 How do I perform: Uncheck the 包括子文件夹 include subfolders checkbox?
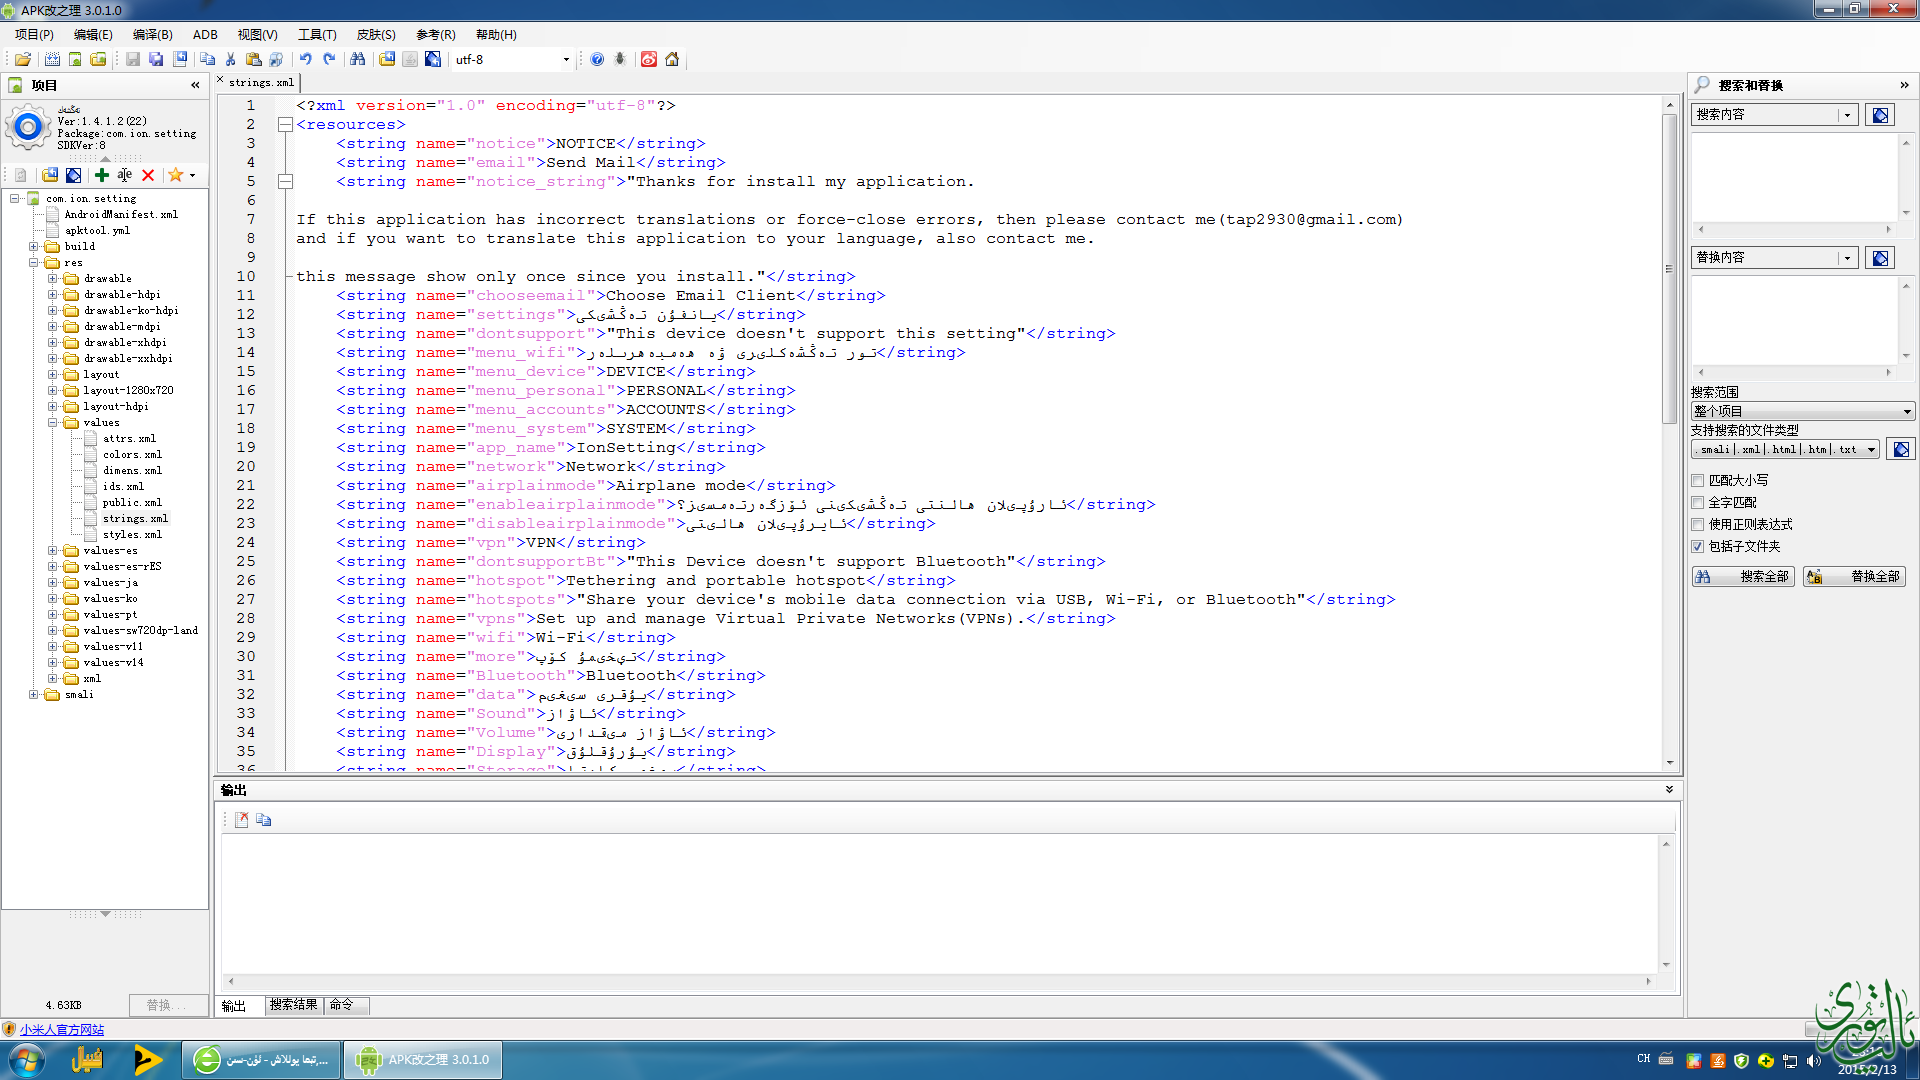click(x=1698, y=547)
